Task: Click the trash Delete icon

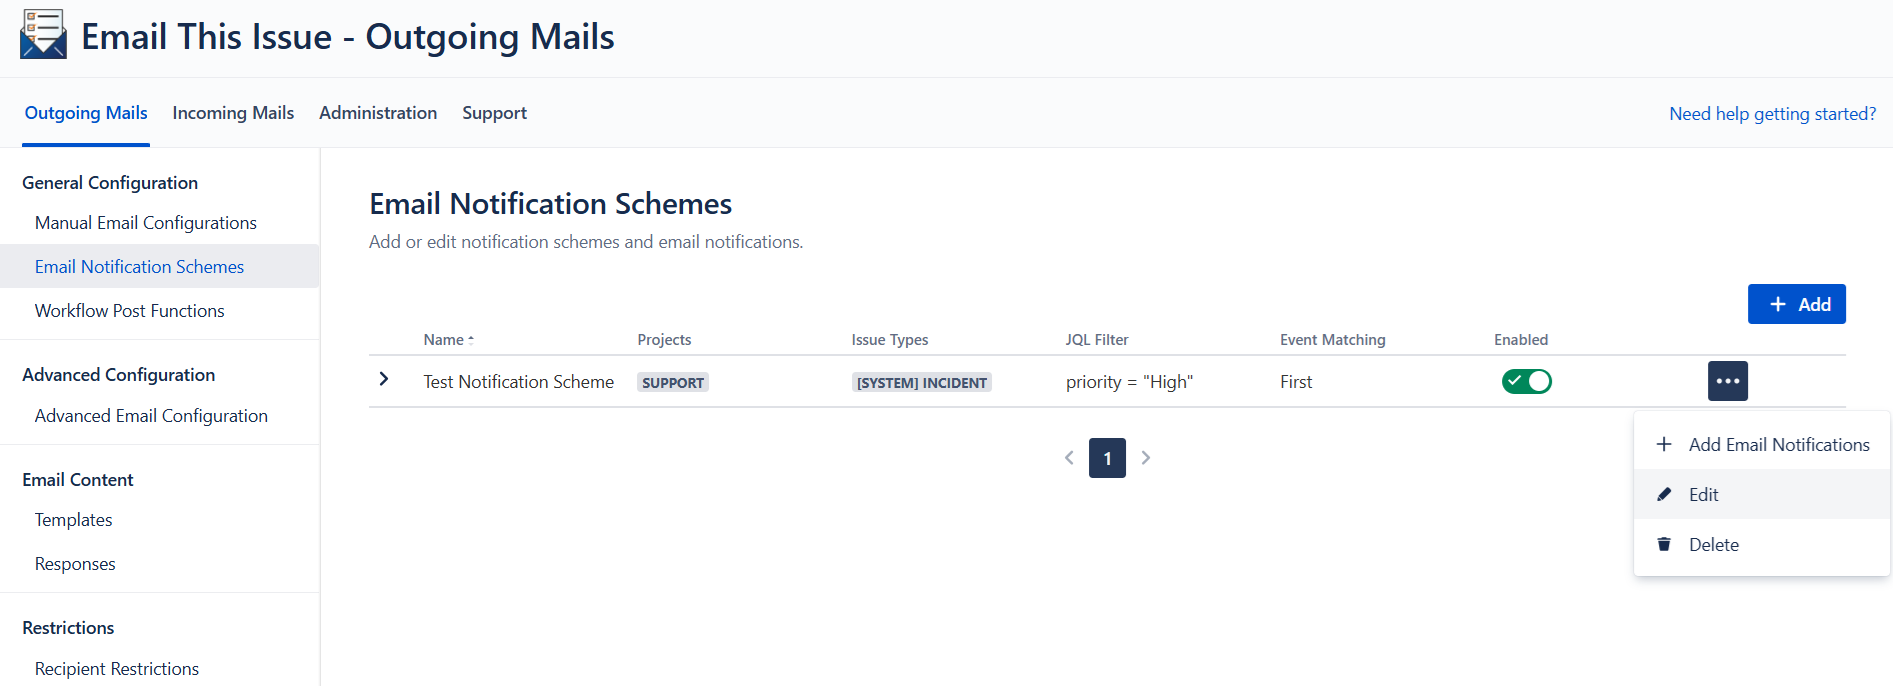Action: click(x=1664, y=544)
